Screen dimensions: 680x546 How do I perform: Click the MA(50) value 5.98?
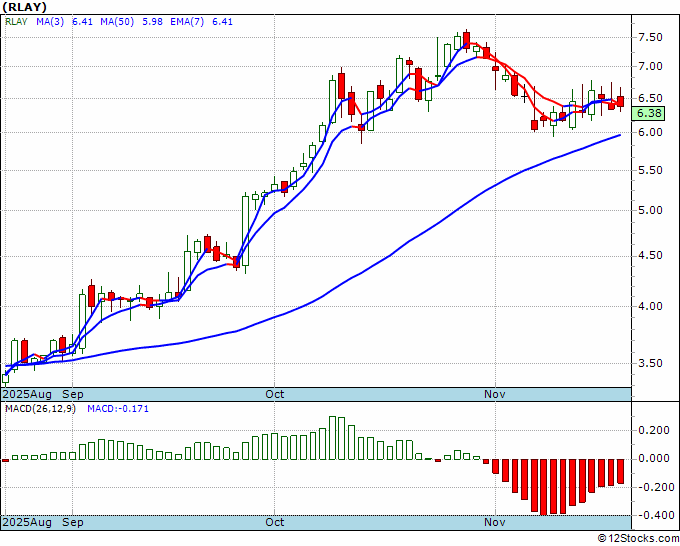(152, 21)
